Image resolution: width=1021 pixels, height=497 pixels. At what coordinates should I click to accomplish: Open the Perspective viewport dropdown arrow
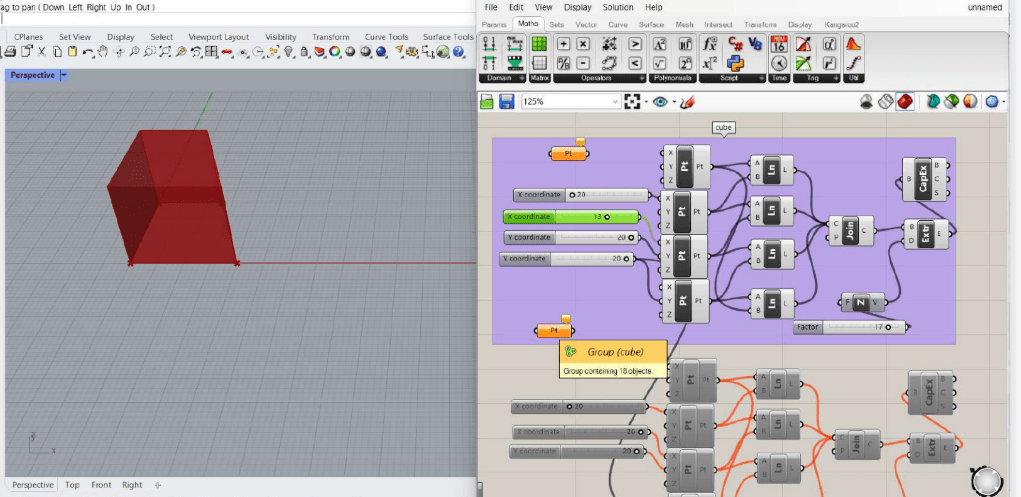[x=64, y=75]
